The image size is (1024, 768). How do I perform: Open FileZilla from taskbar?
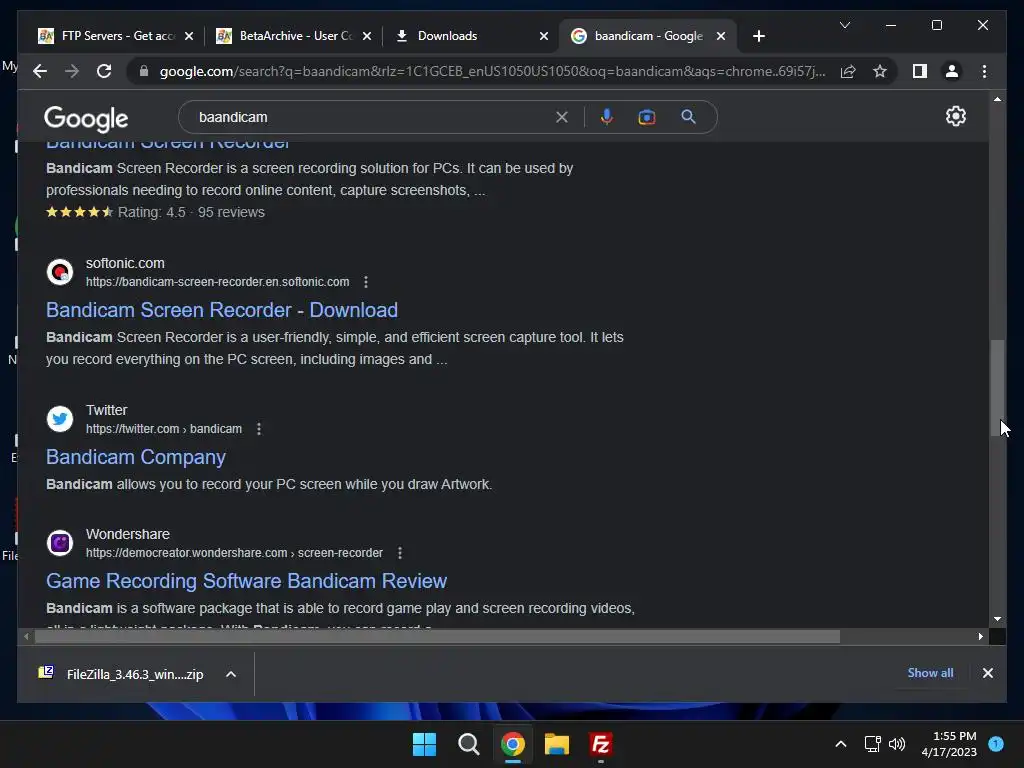[x=600, y=744]
